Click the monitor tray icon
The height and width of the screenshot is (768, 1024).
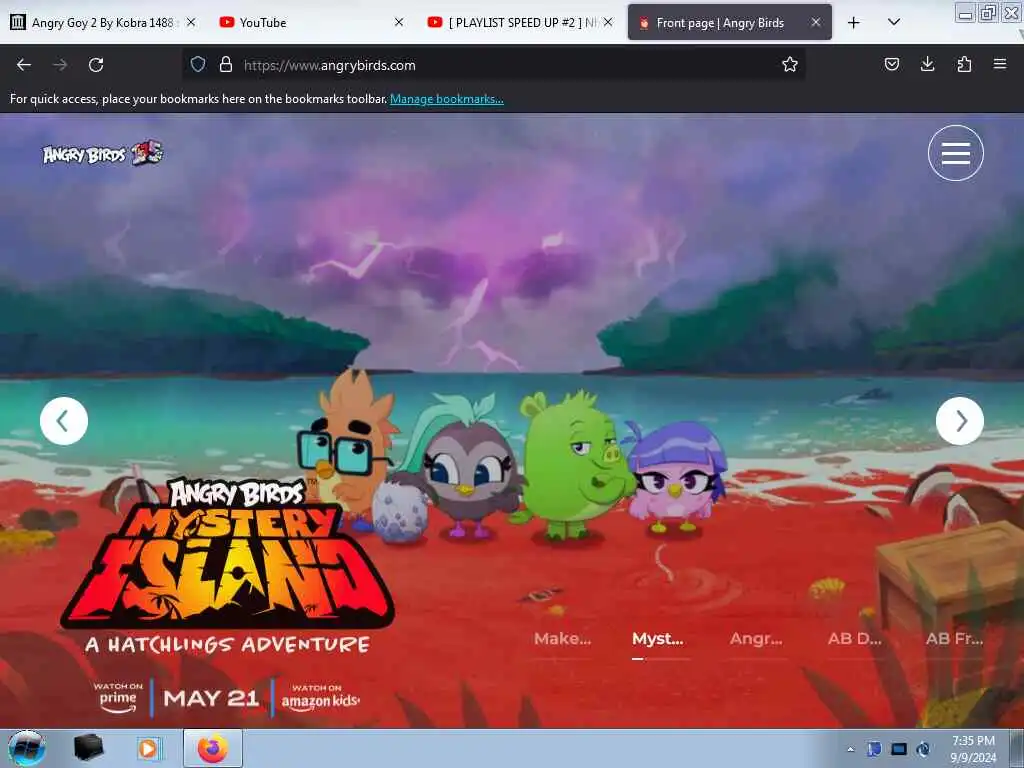(x=899, y=749)
